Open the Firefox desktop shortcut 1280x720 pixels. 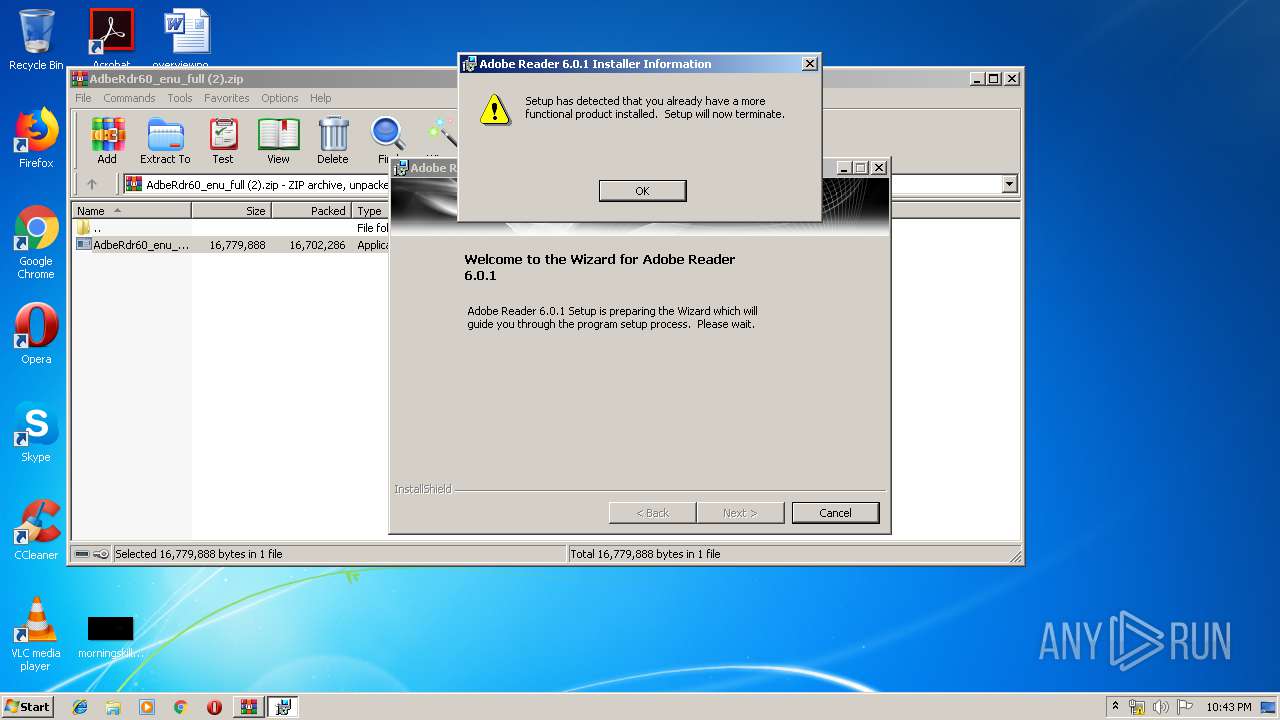click(x=36, y=138)
